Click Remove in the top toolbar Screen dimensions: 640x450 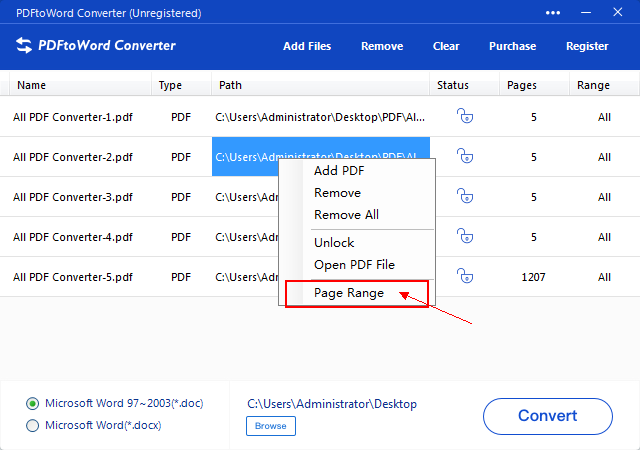point(382,46)
